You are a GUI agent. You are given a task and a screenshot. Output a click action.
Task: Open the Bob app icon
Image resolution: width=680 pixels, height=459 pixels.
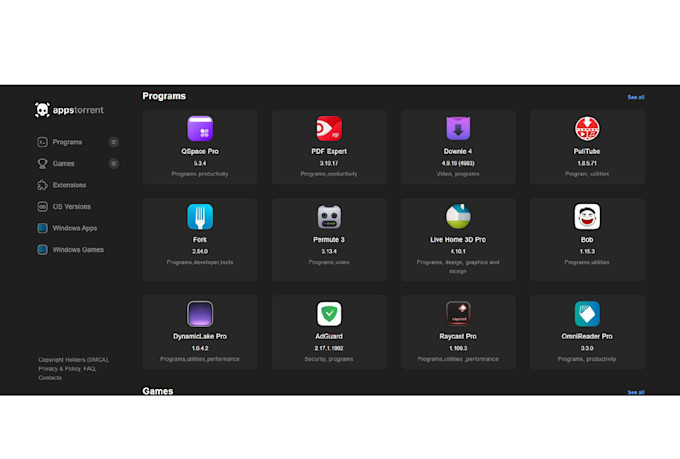(x=587, y=216)
